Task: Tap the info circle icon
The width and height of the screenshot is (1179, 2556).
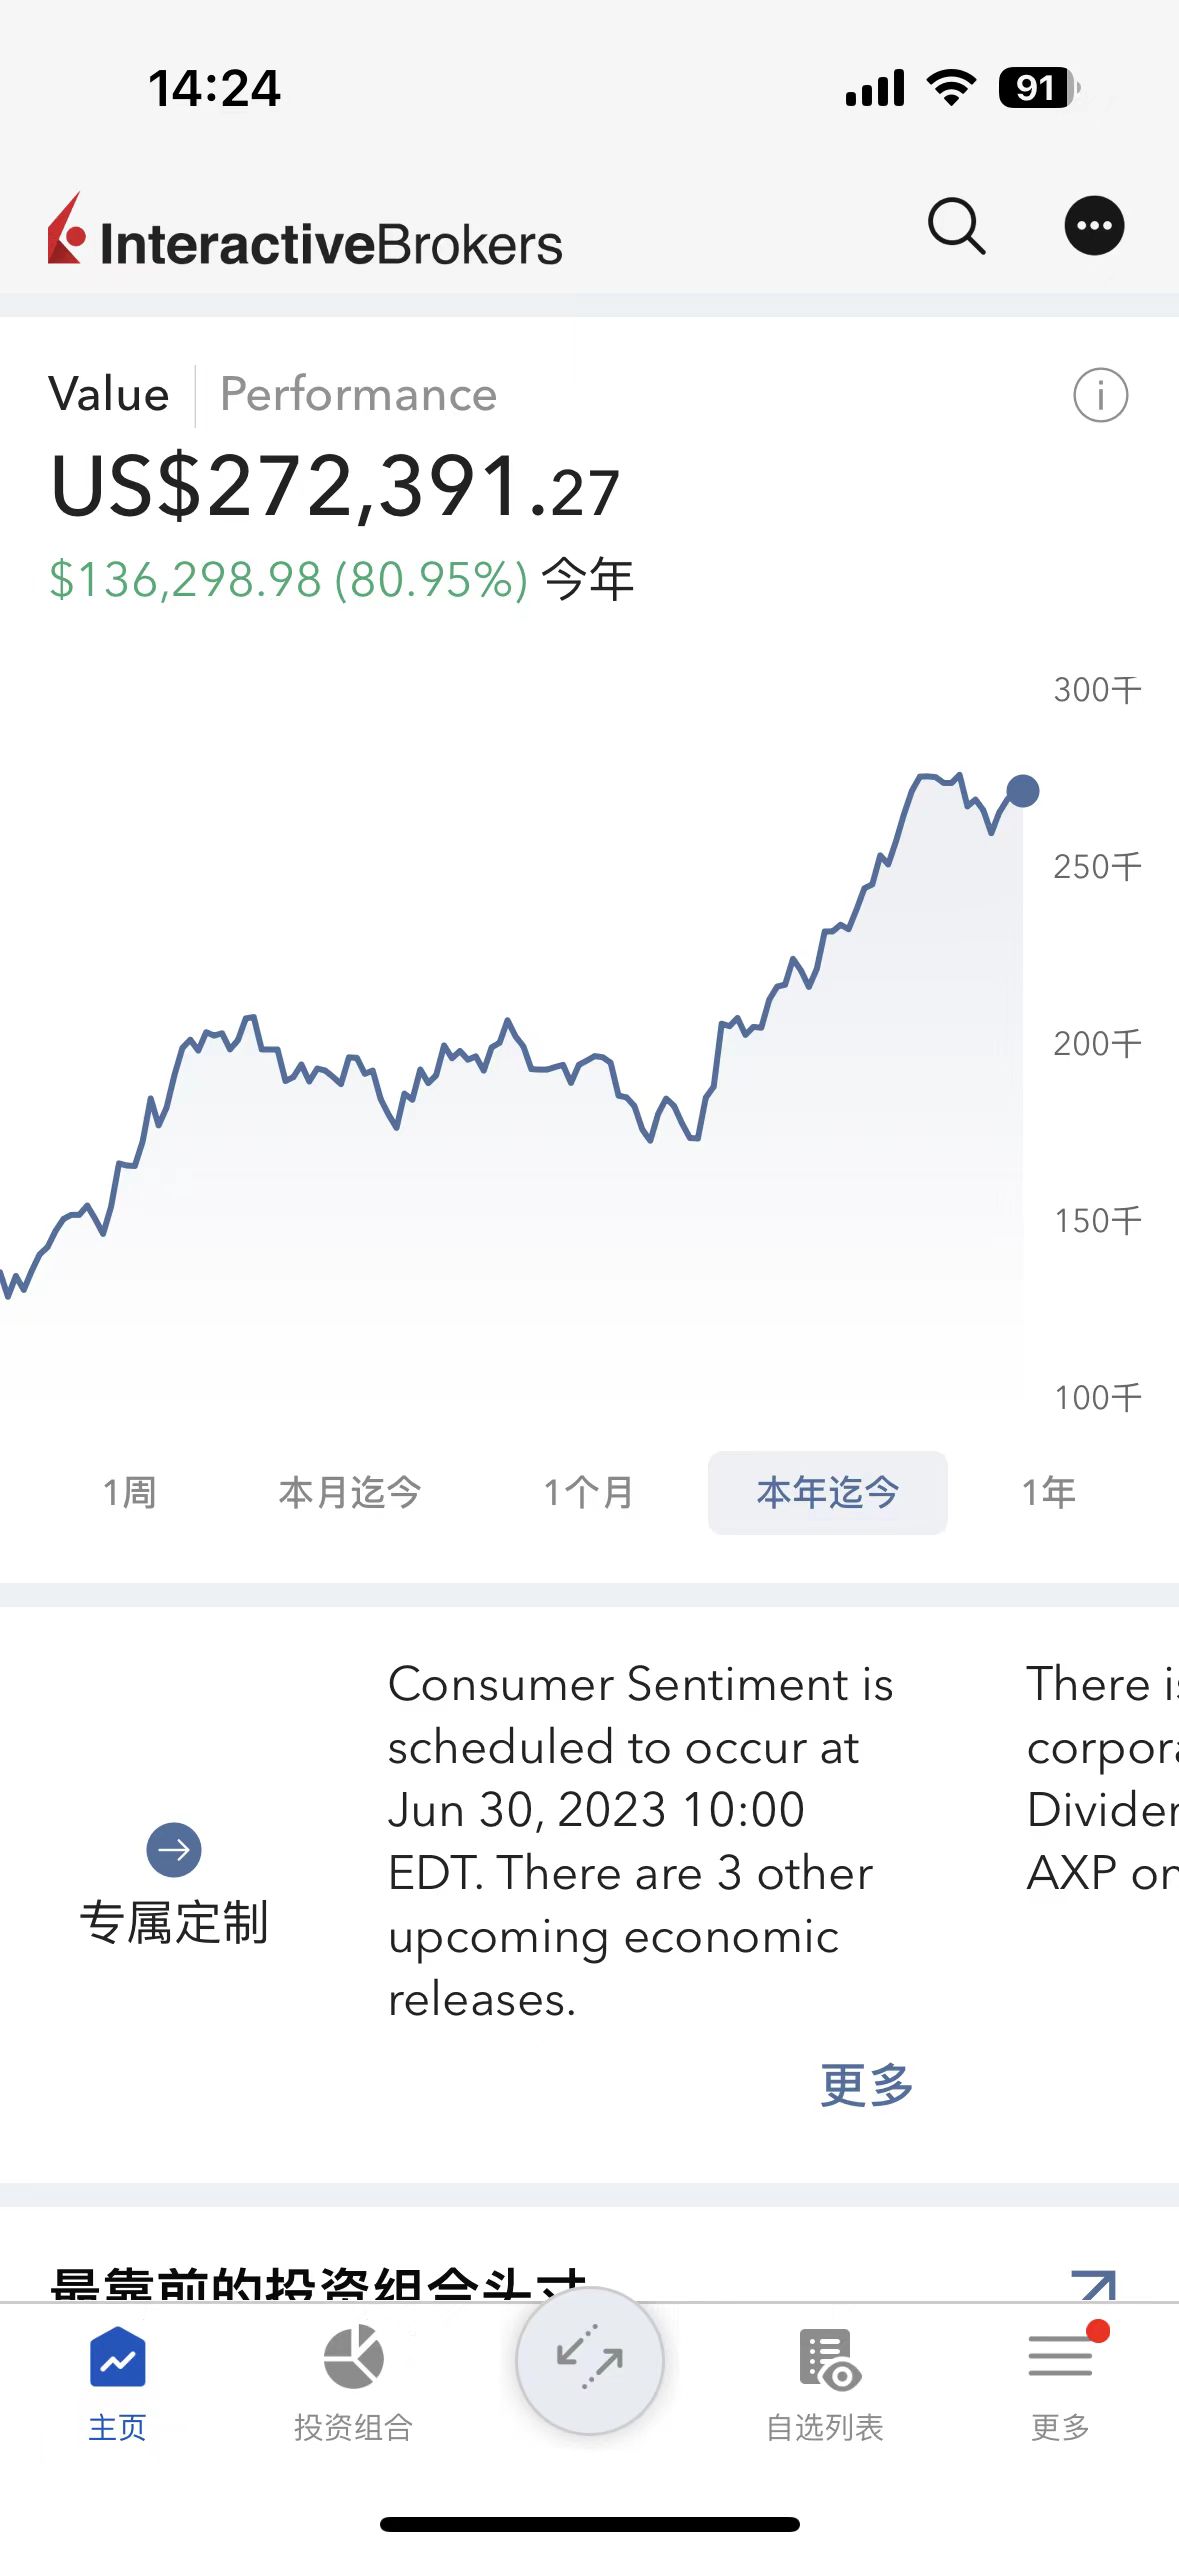Action: [x=1100, y=395]
